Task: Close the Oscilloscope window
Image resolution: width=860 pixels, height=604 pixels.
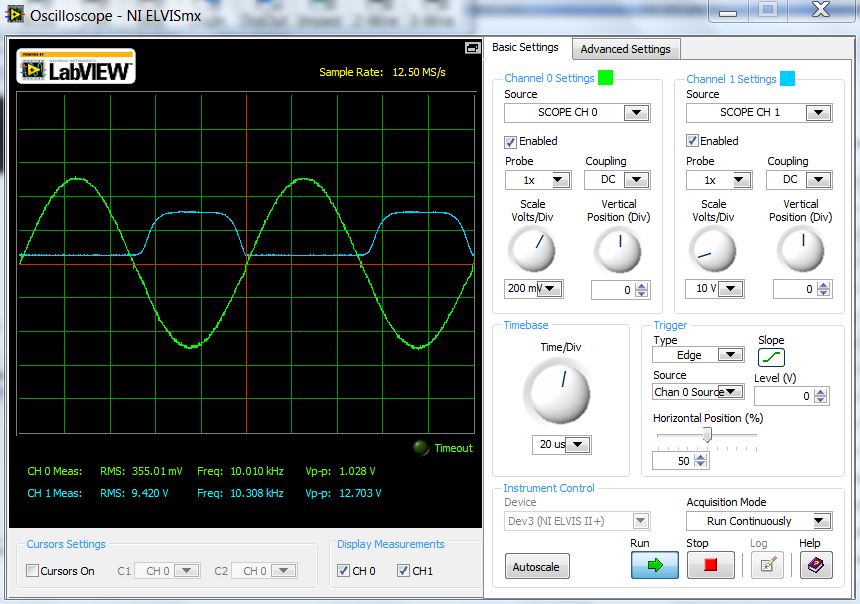Action: pyautogui.click(x=821, y=10)
